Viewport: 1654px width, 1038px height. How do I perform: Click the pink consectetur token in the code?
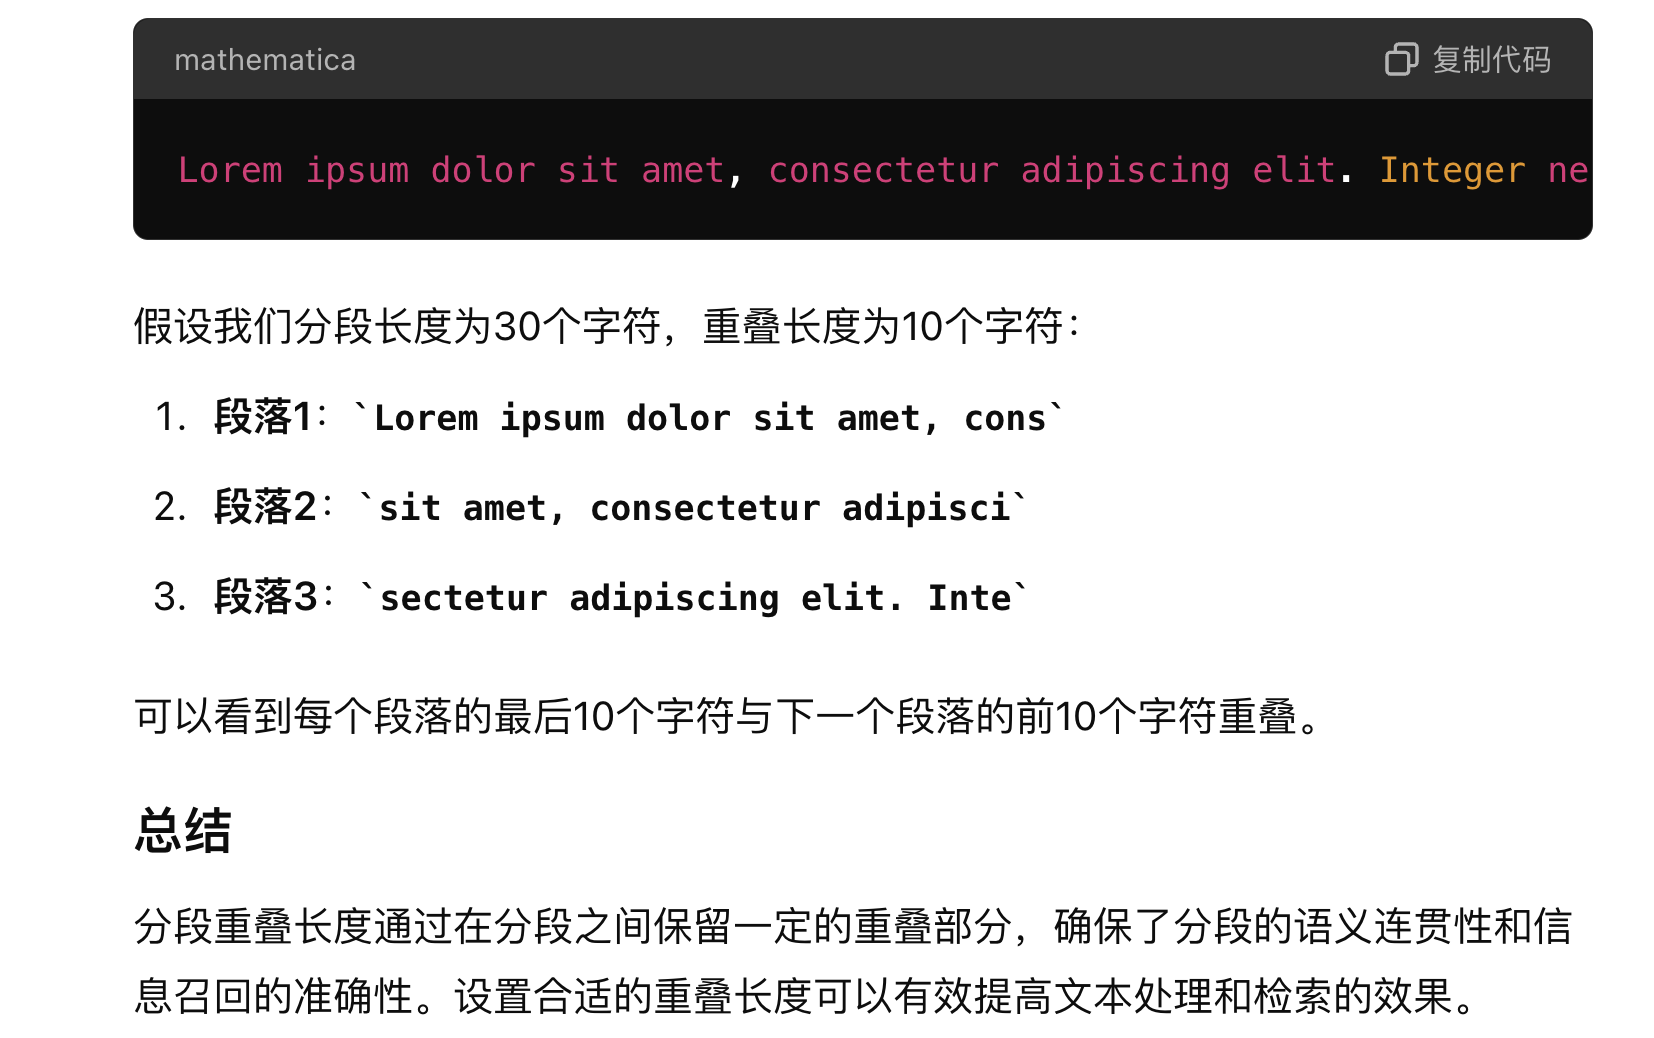tap(884, 170)
